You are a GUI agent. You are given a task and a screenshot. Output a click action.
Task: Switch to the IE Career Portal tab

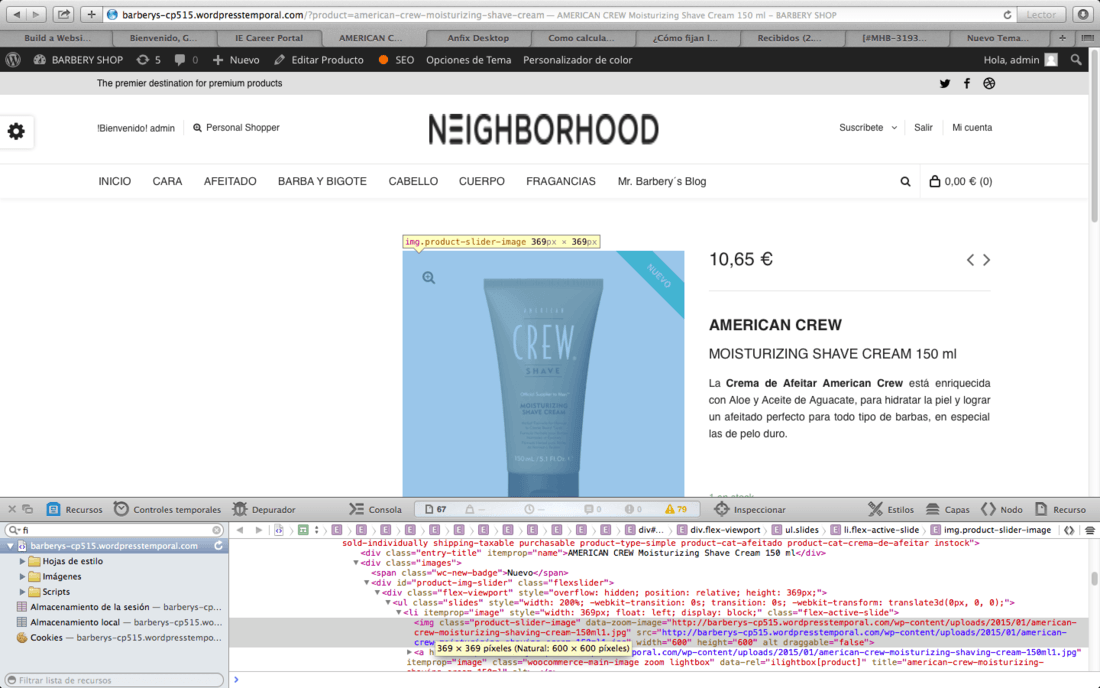[x=269, y=38]
